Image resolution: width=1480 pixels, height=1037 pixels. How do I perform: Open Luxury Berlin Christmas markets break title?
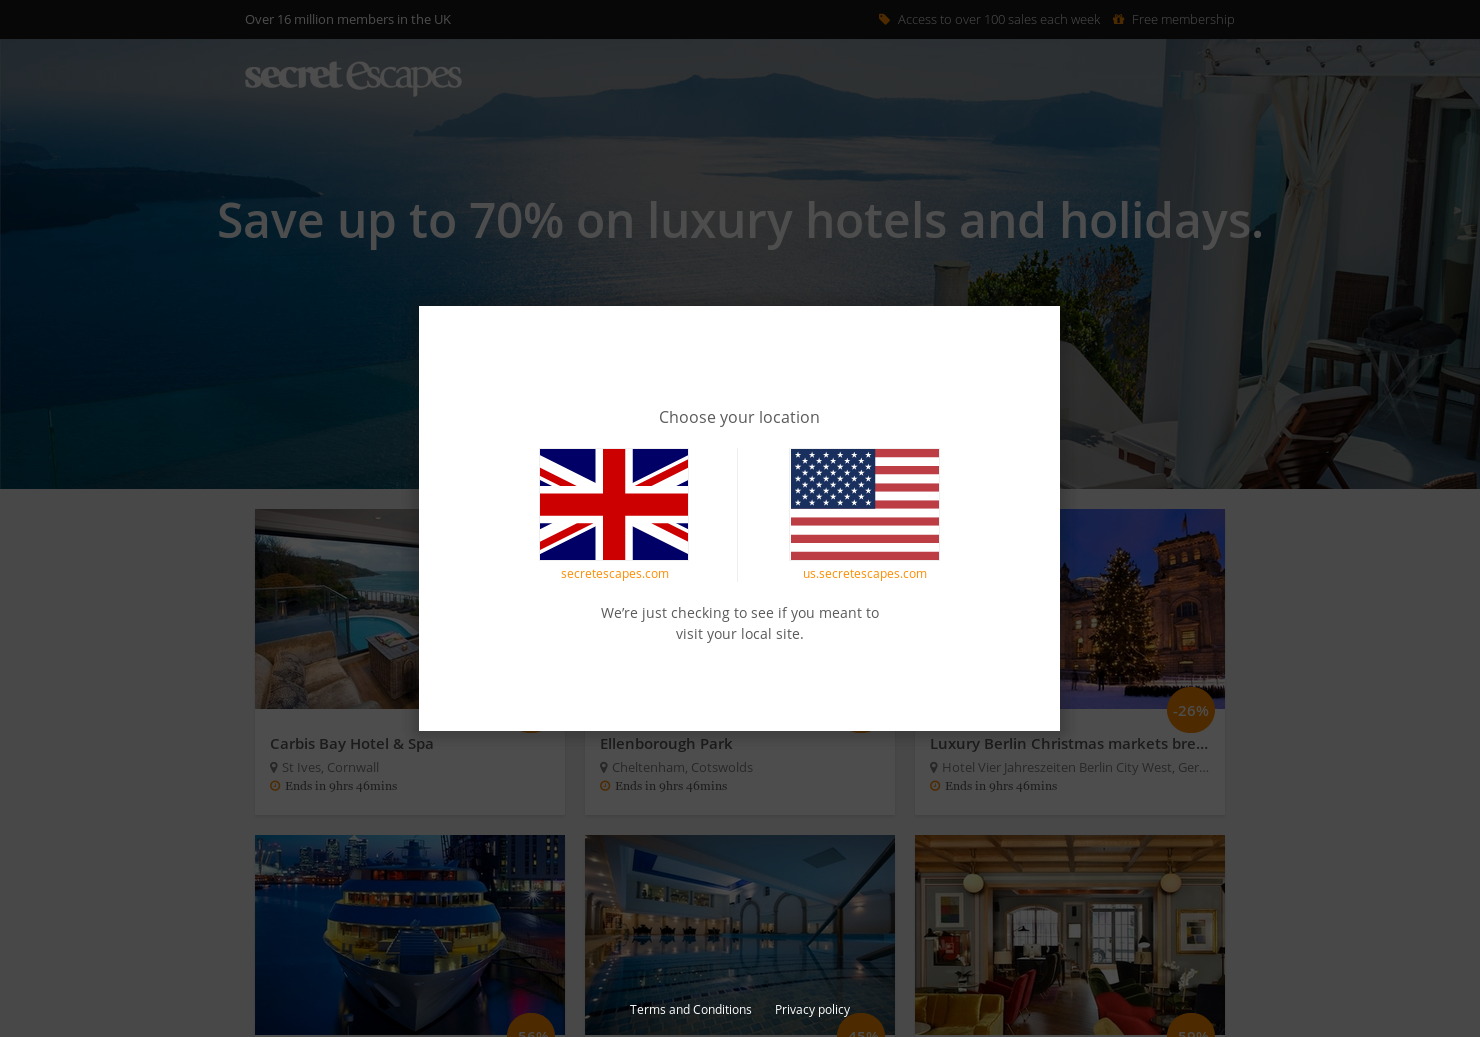(1069, 743)
